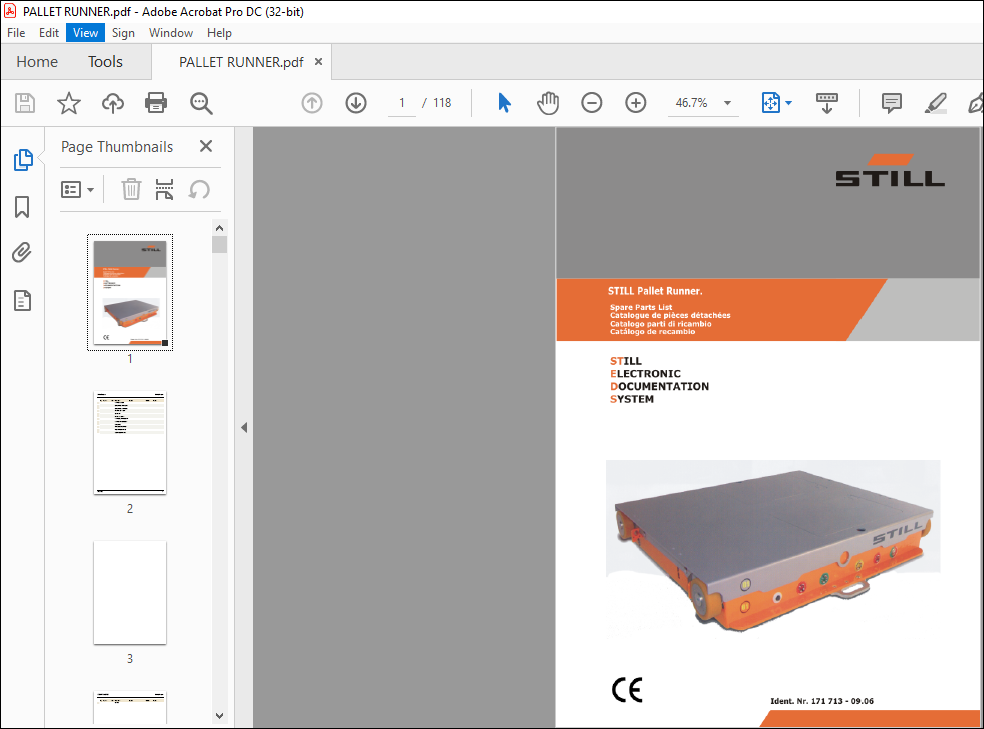The height and width of the screenshot is (729, 984).
Task: Click the Fit page view icon
Action: [x=770, y=103]
